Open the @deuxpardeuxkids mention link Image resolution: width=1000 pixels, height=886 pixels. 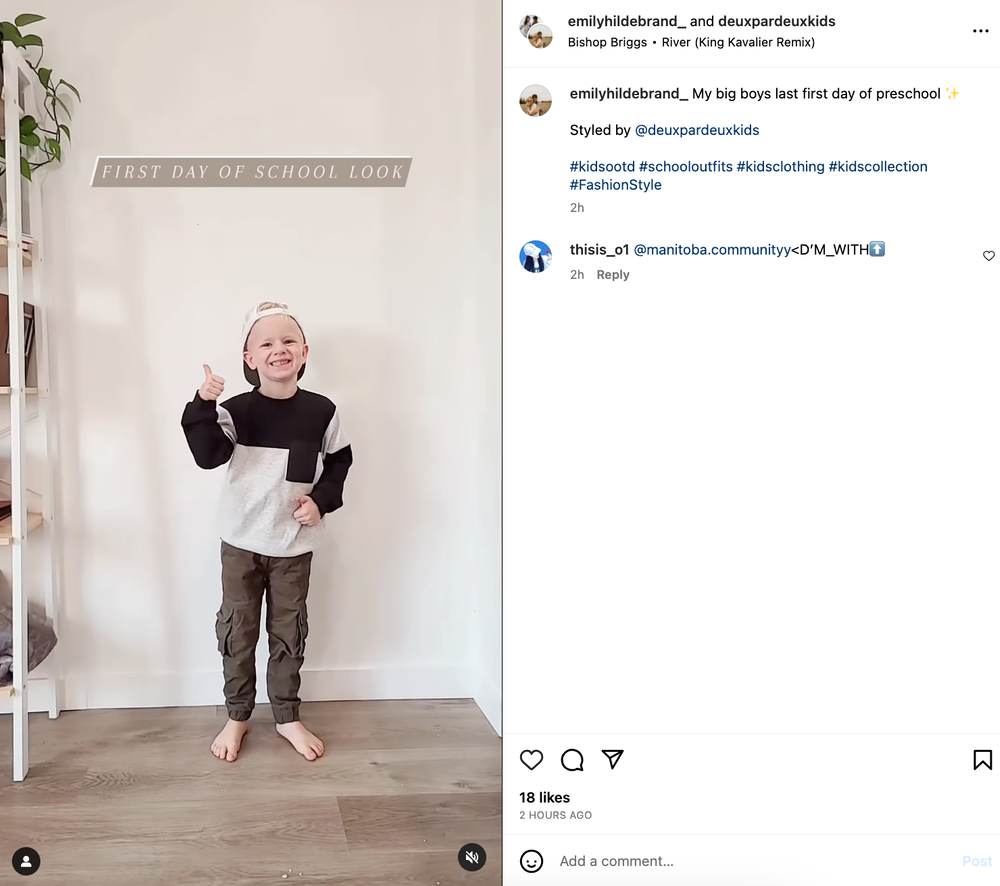pos(697,130)
